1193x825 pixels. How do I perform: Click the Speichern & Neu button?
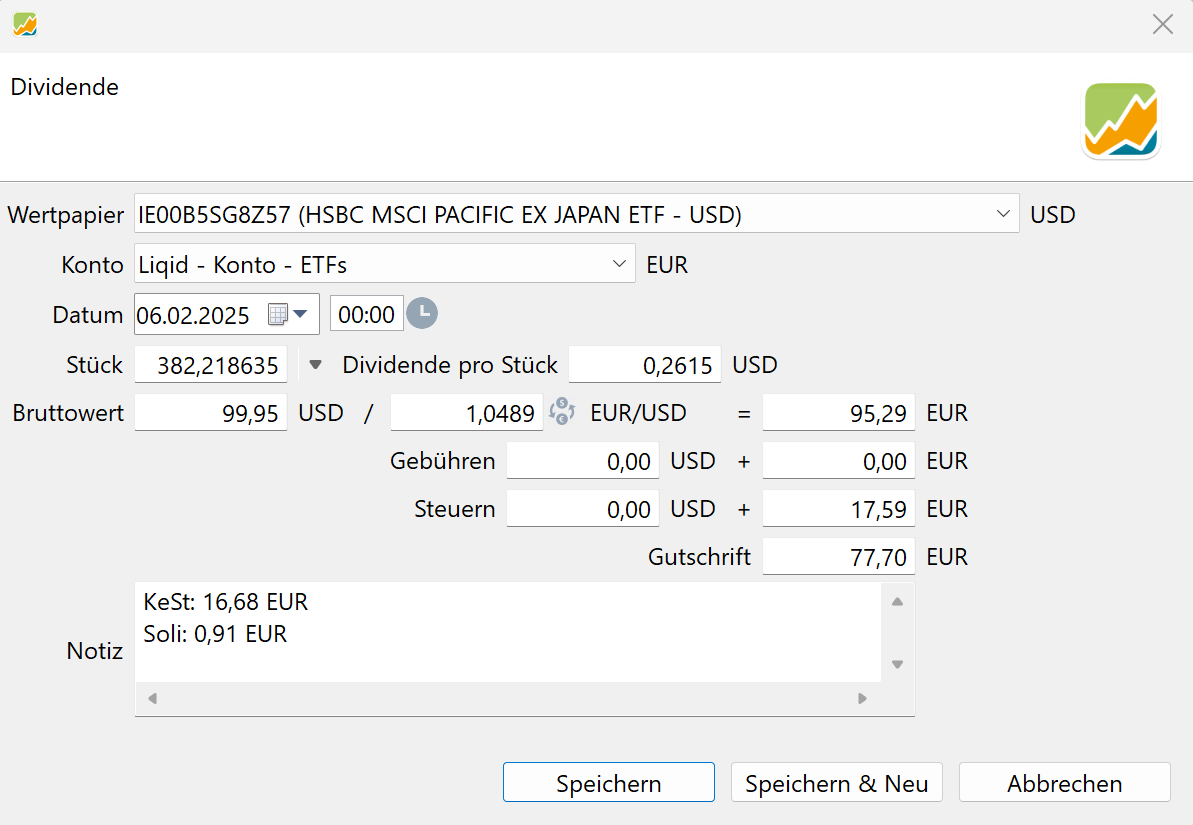[836, 783]
